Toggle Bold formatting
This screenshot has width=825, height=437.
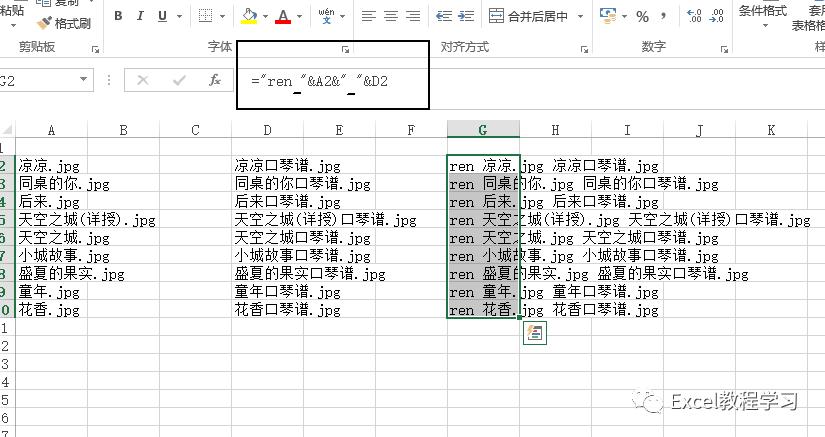point(118,16)
